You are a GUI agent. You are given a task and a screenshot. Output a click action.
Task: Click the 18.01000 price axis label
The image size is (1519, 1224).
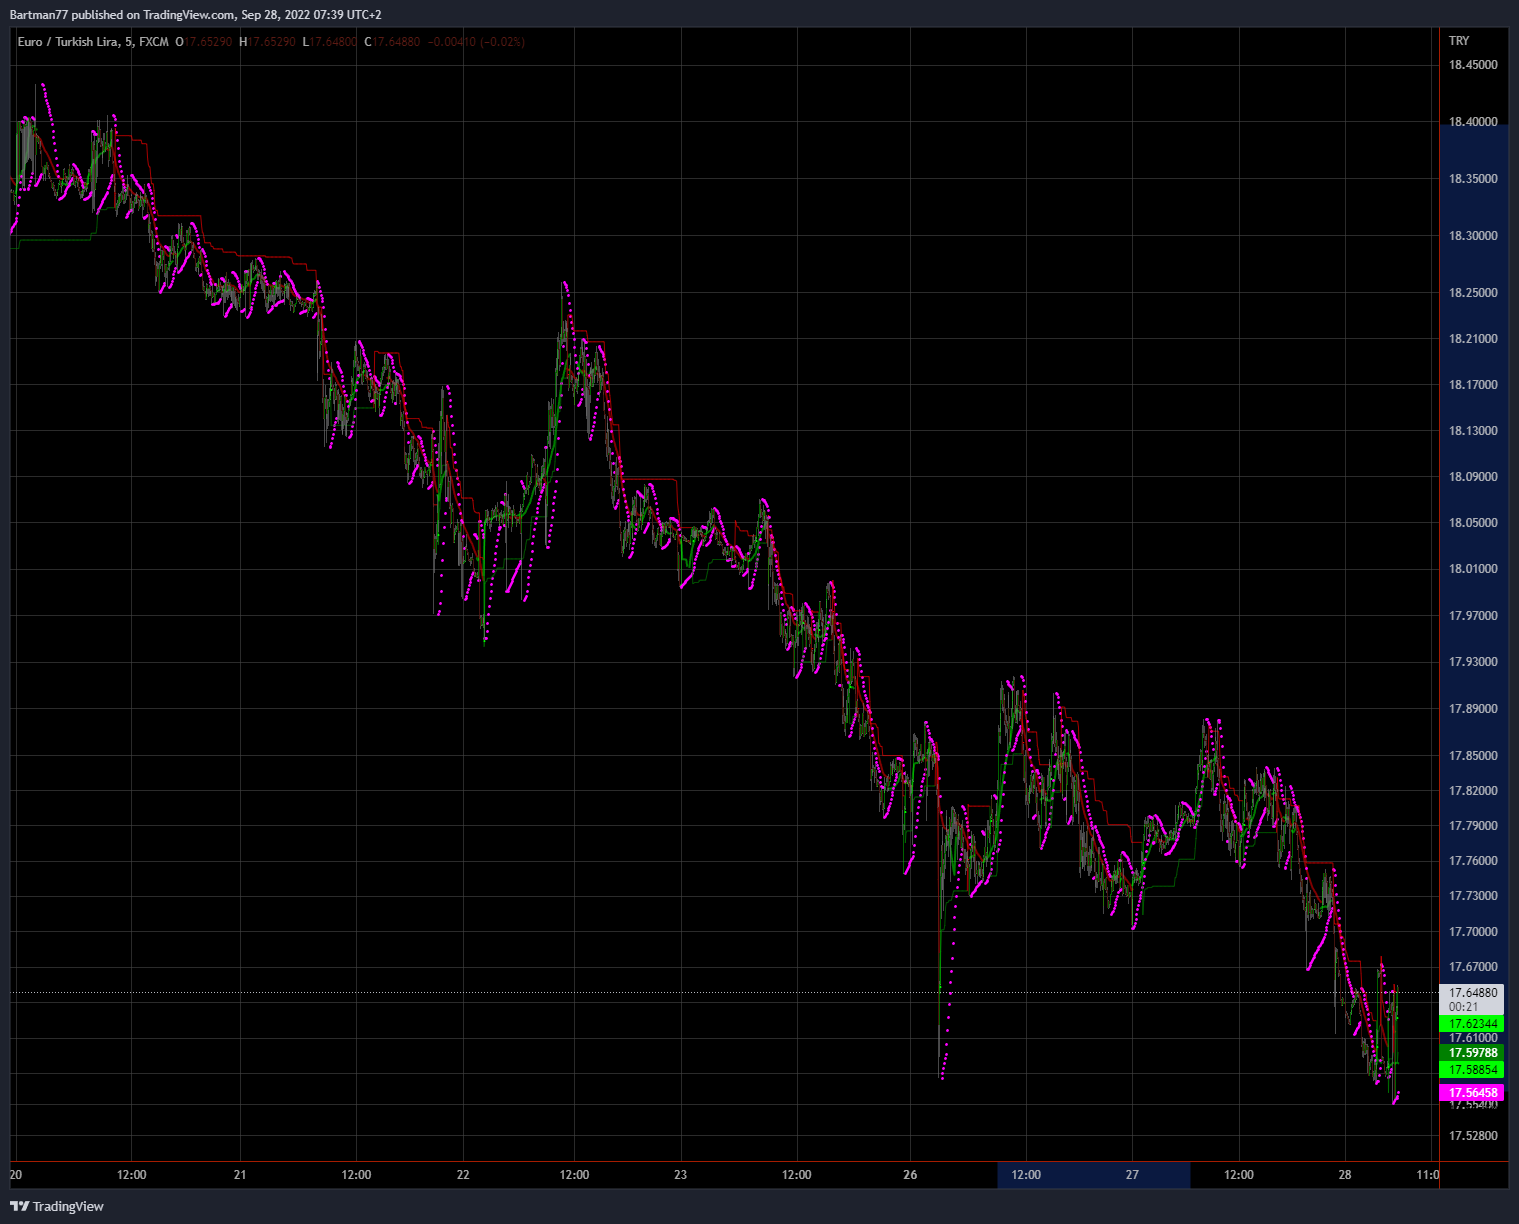pyautogui.click(x=1473, y=569)
